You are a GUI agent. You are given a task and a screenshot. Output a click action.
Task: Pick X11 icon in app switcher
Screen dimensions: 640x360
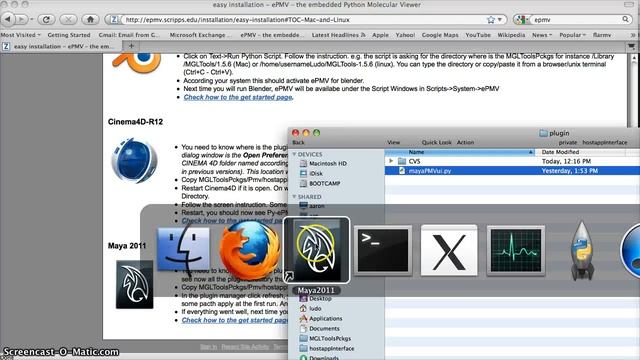click(x=449, y=250)
